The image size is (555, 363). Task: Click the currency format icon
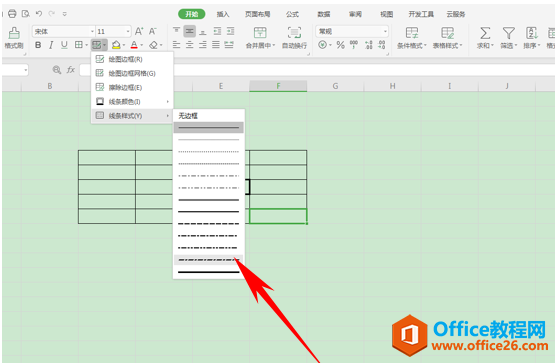point(322,45)
